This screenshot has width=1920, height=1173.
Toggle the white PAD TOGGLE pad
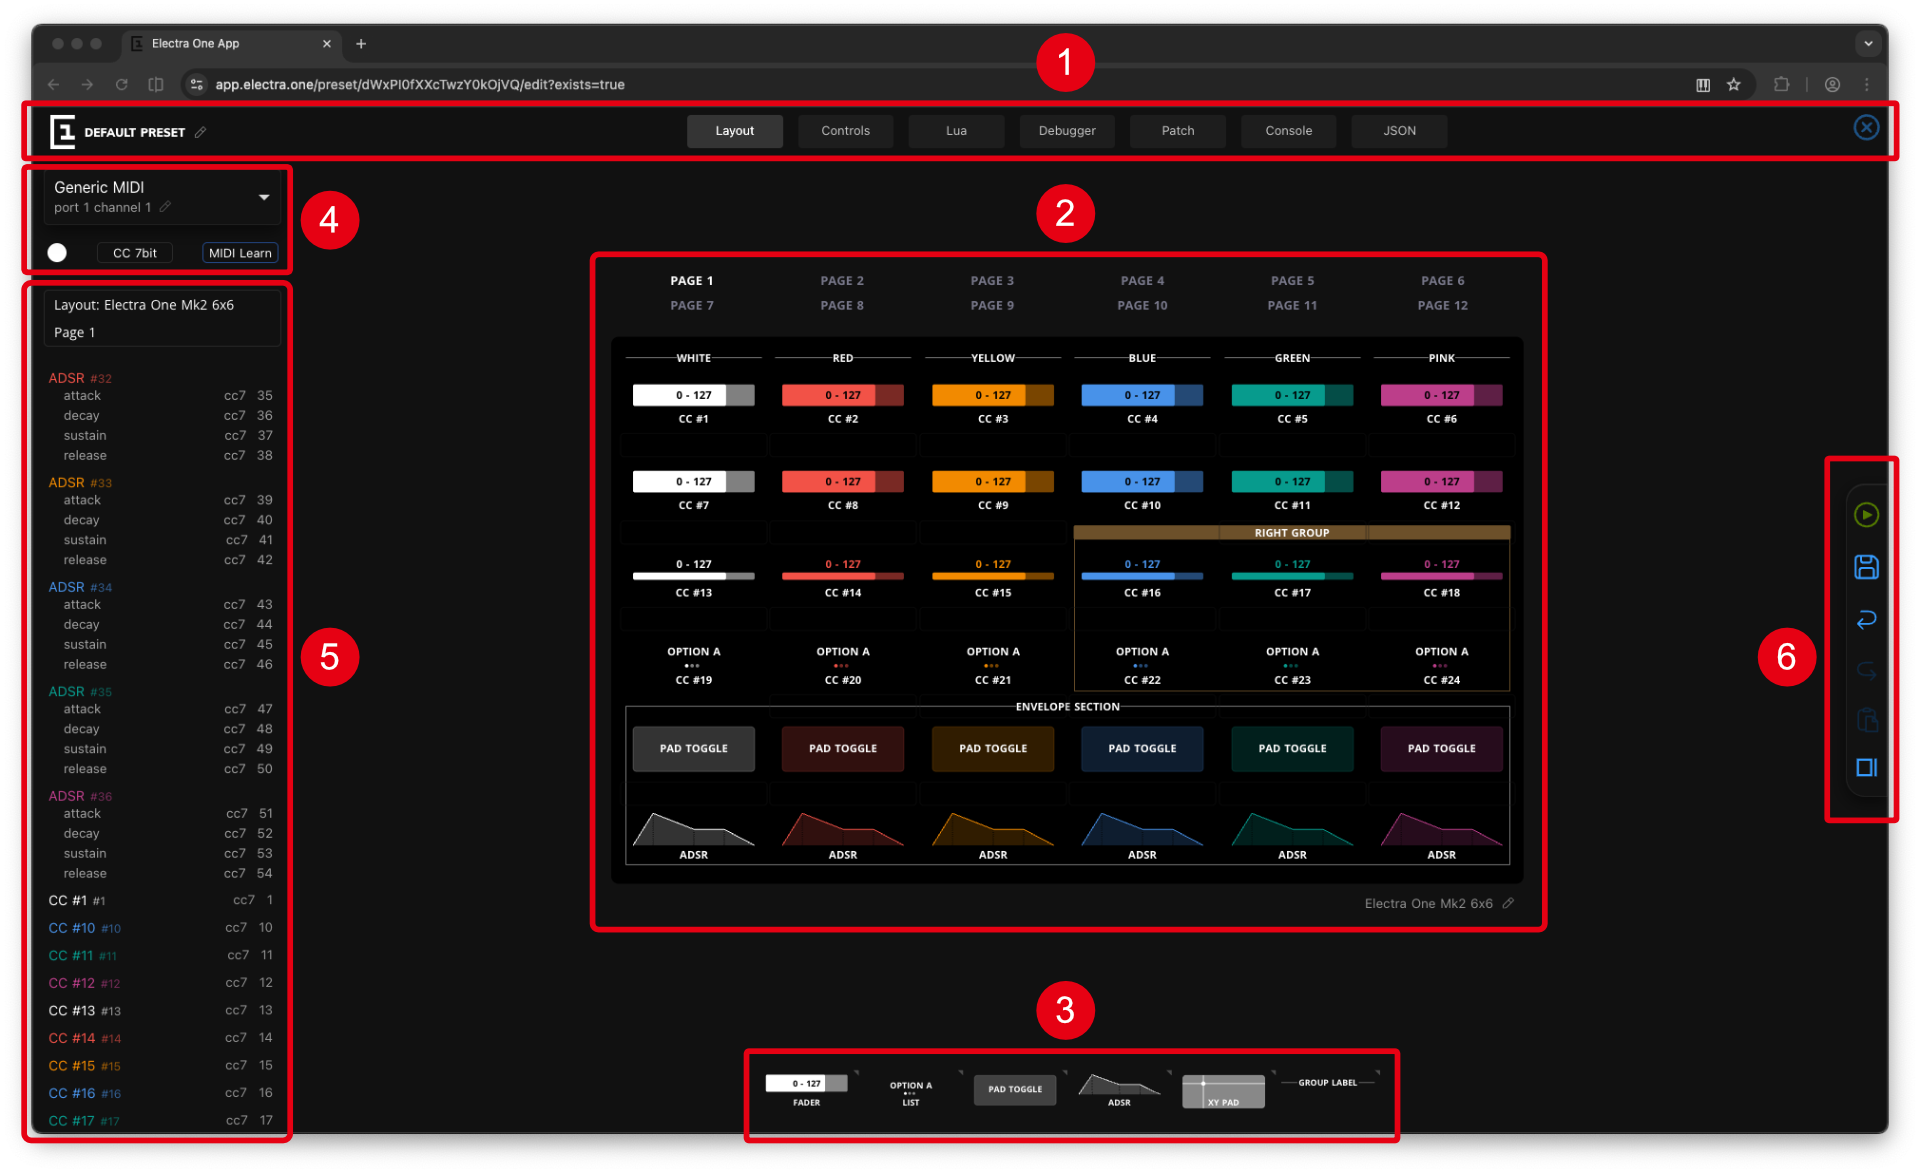click(693, 749)
